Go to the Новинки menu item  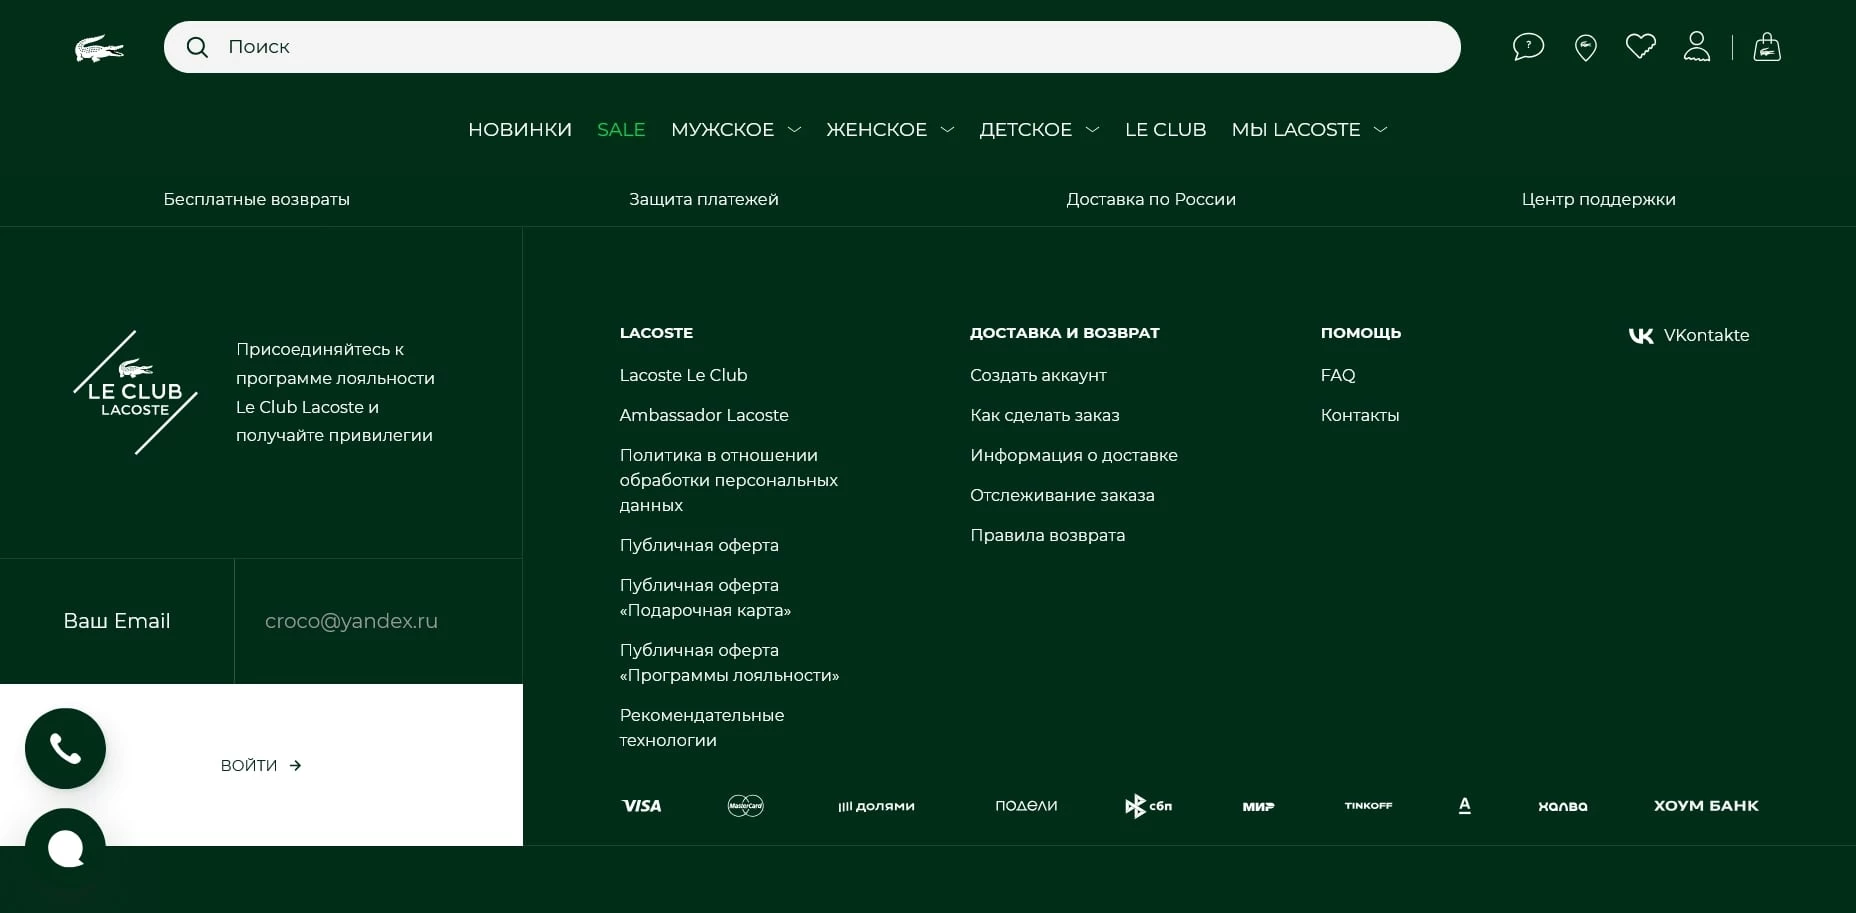520,130
